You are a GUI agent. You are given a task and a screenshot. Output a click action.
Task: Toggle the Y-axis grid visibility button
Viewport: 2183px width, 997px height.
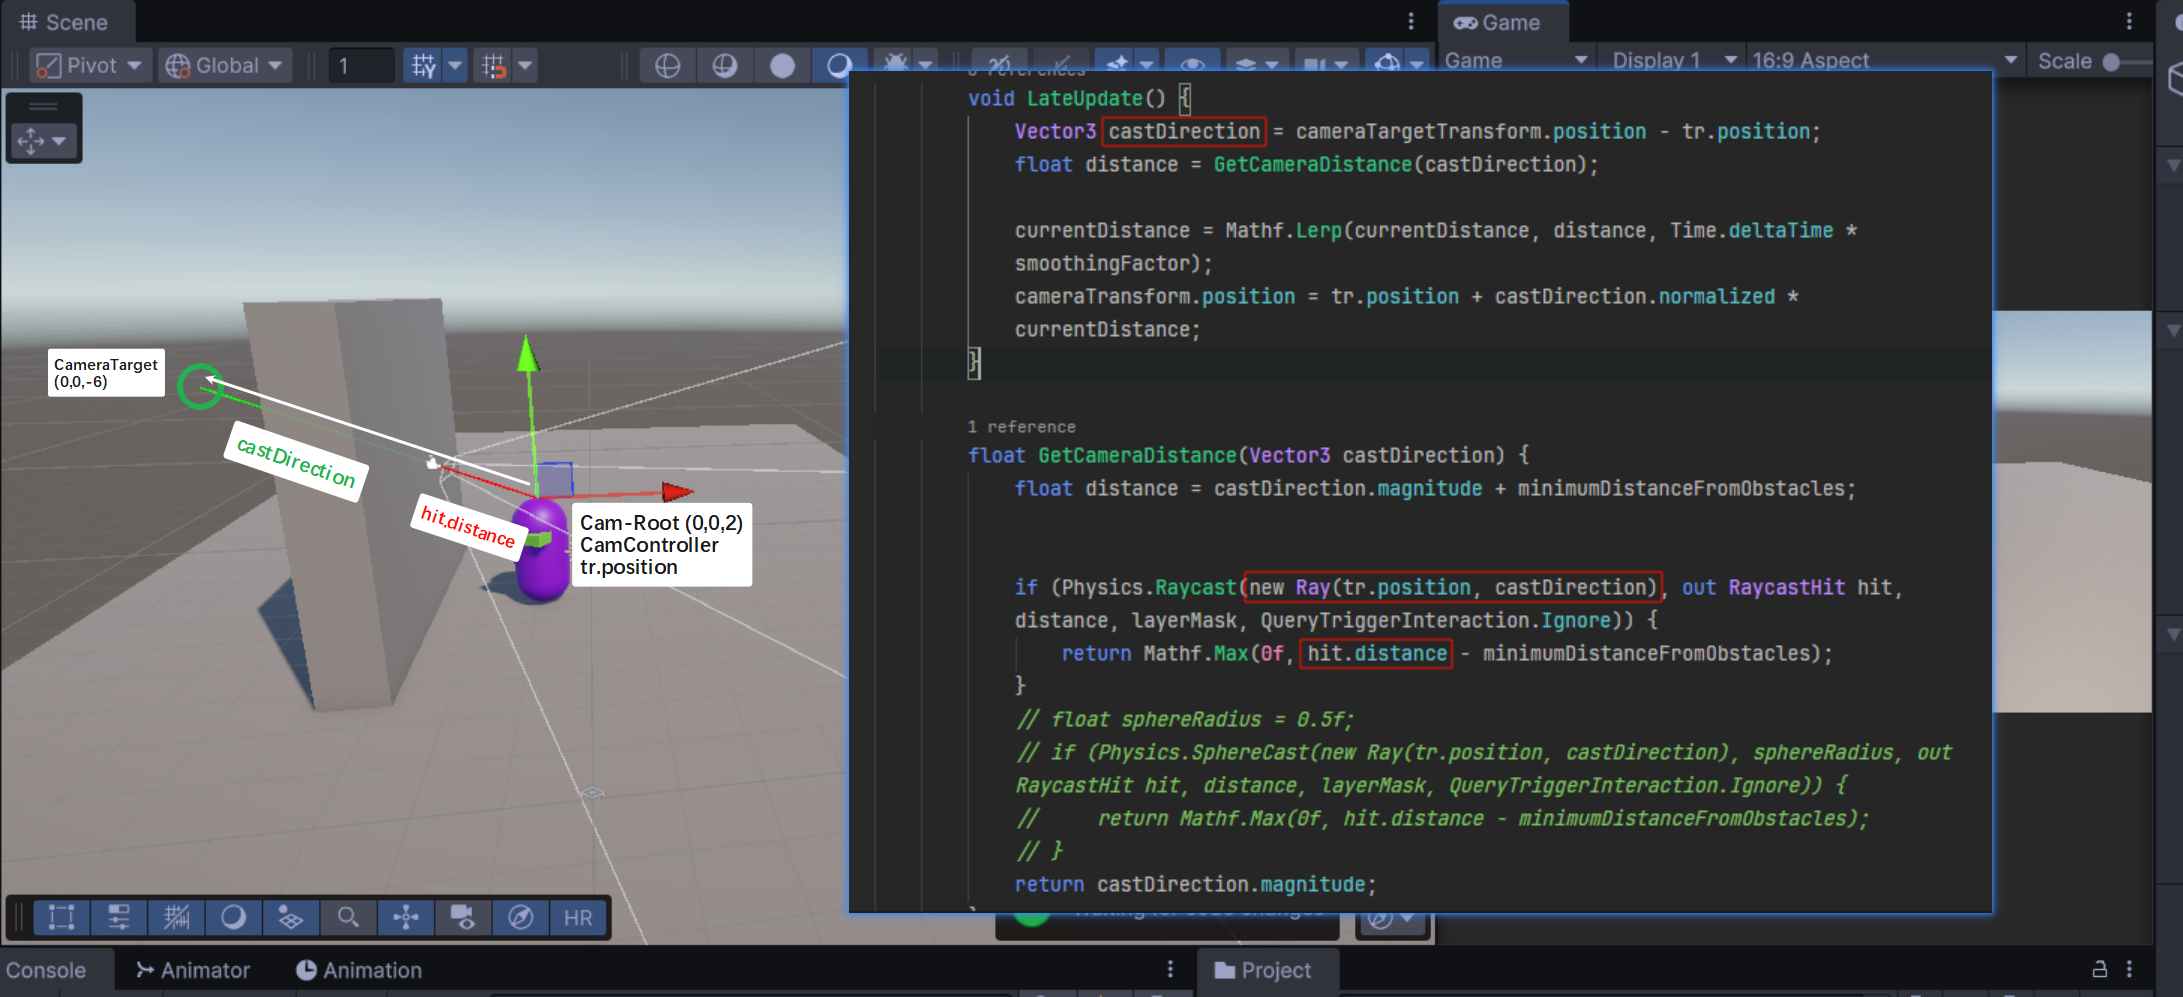click(x=423, y=66)
